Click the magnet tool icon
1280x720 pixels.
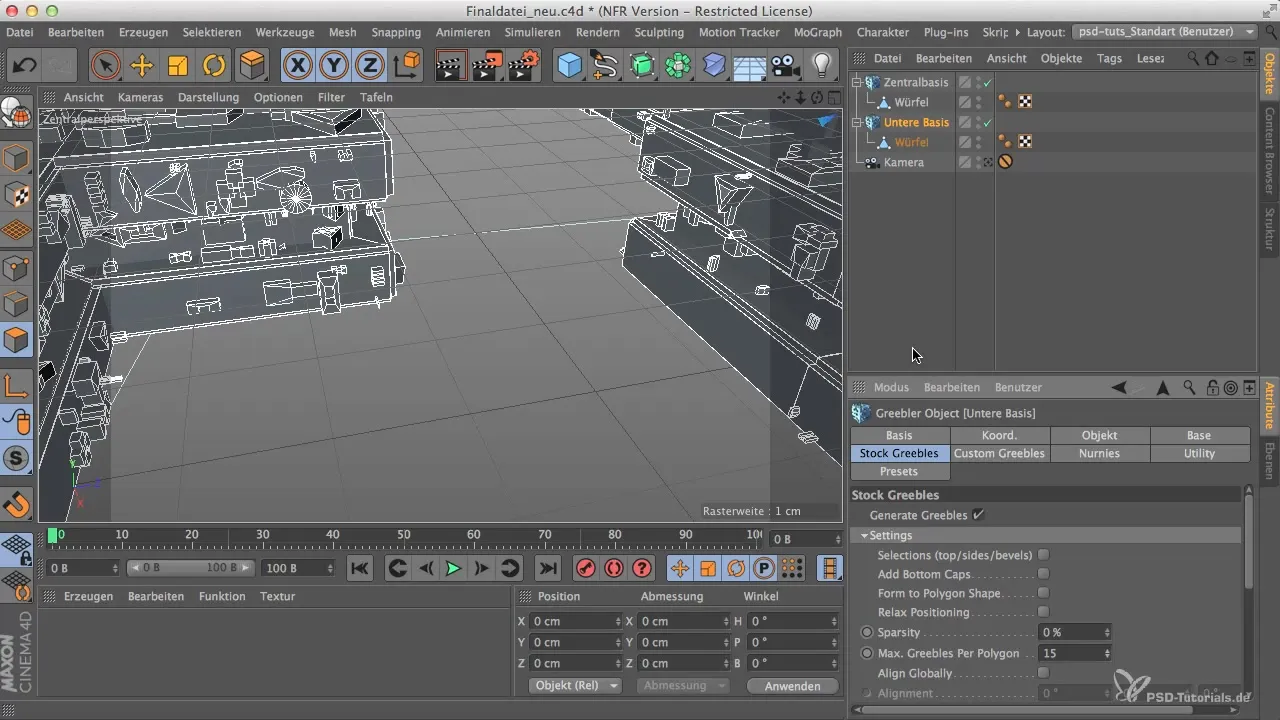pos(16,504)
